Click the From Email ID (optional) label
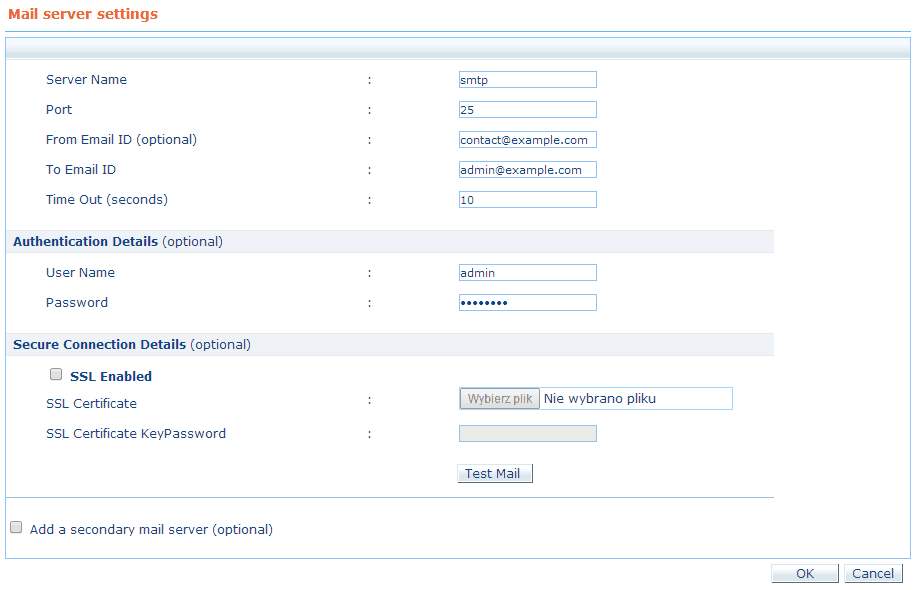The image size is (916, 590). coord(122,140)
